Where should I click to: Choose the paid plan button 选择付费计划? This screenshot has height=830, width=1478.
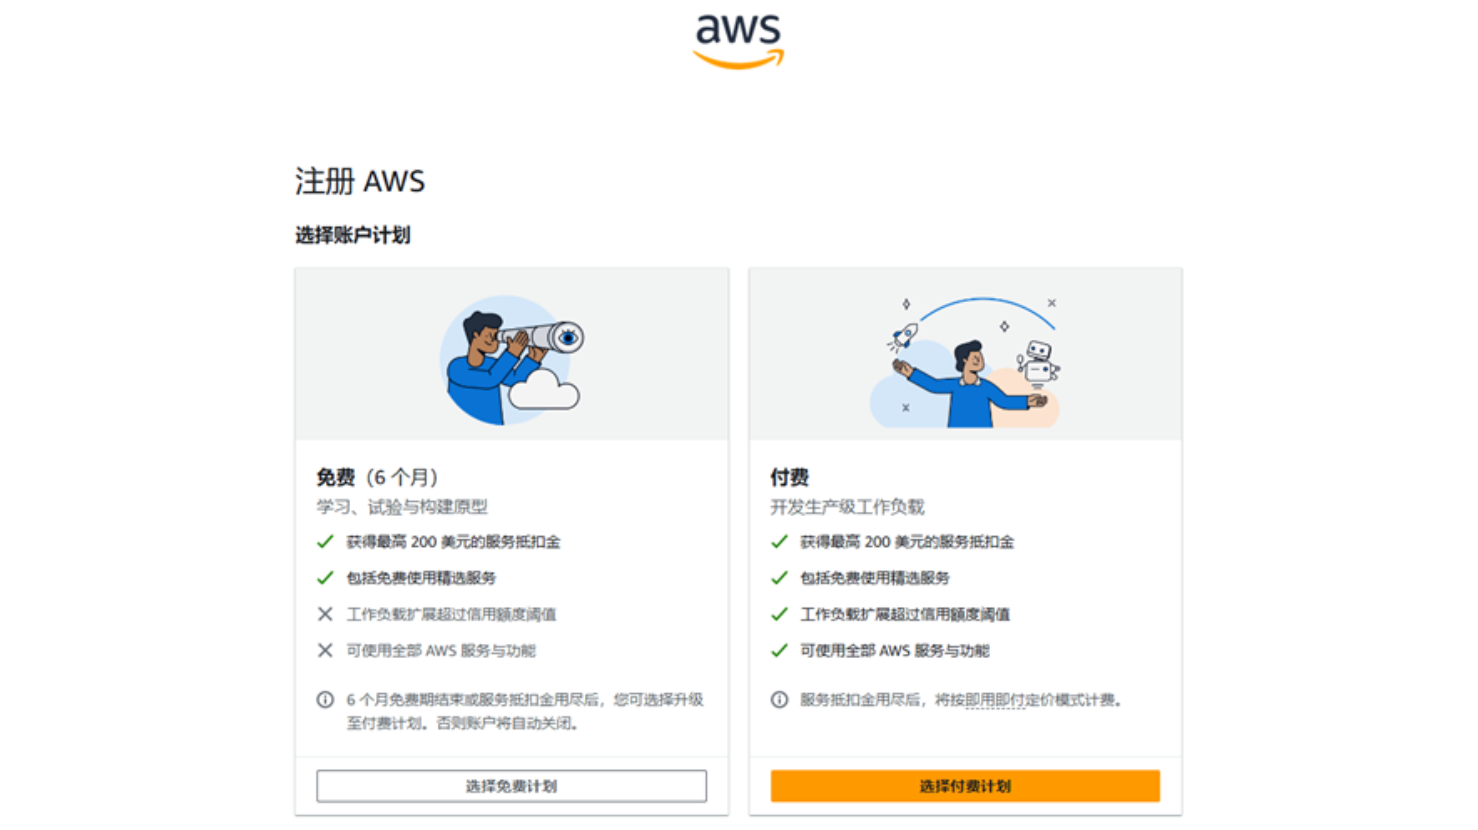coord(965,786)
